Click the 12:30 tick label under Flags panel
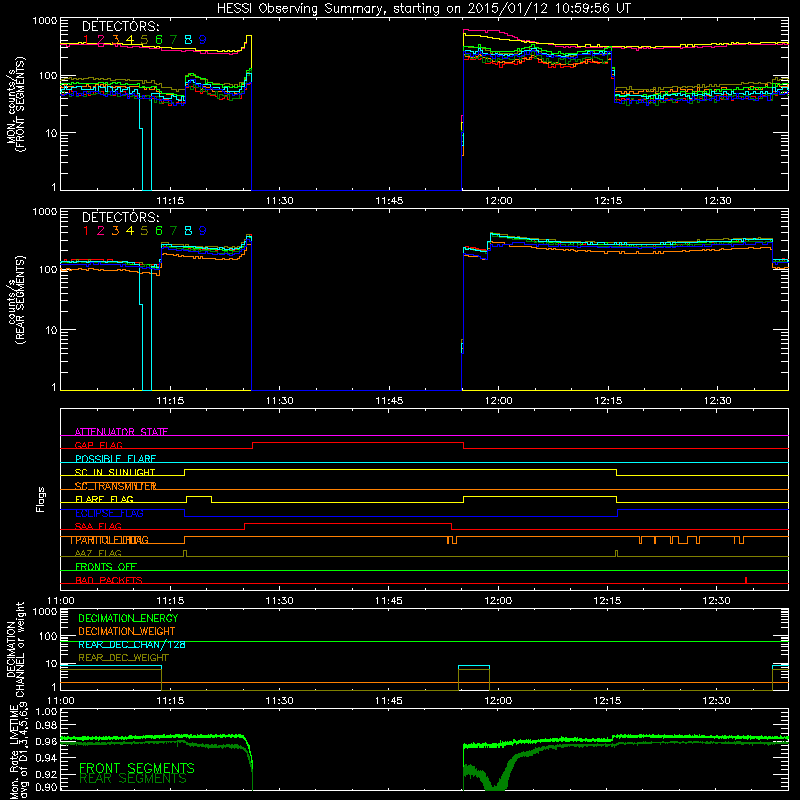This screenshot has width=800, height=800. 716,601
